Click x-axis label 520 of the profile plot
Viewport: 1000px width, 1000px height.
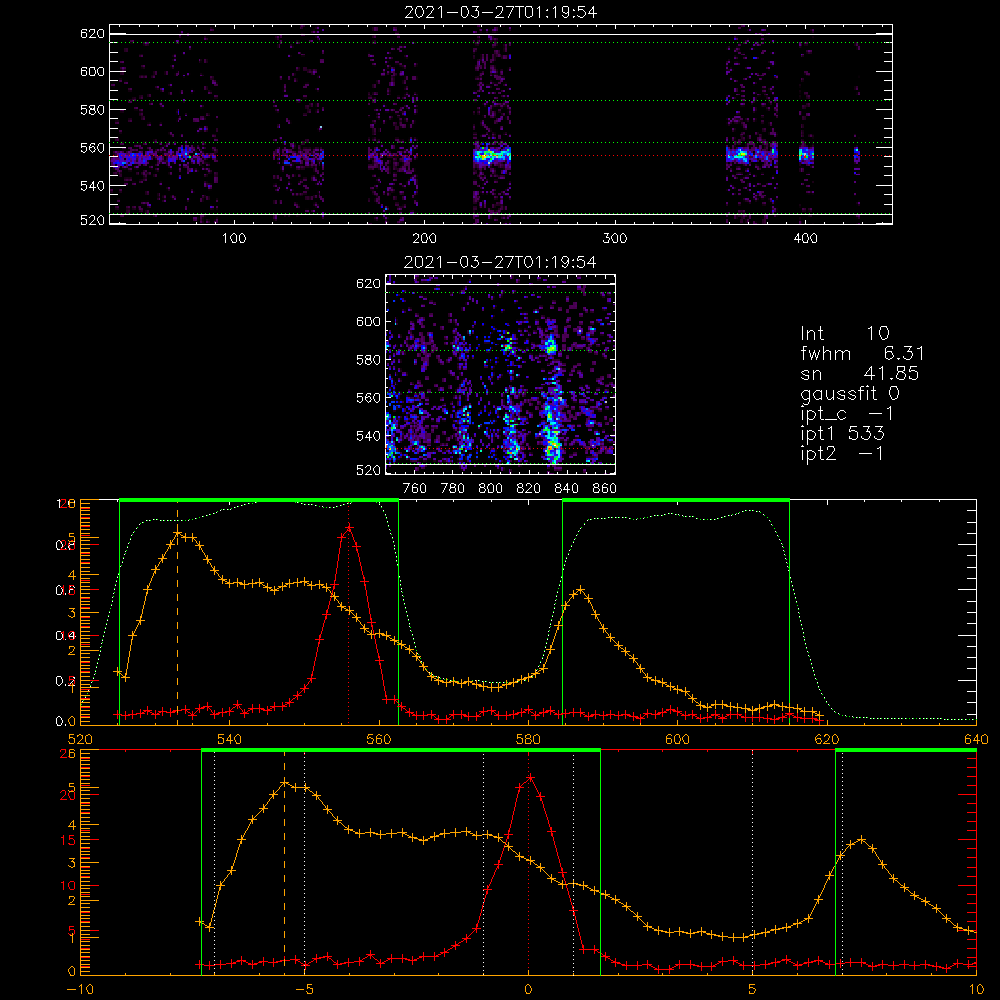click(80, 740)
